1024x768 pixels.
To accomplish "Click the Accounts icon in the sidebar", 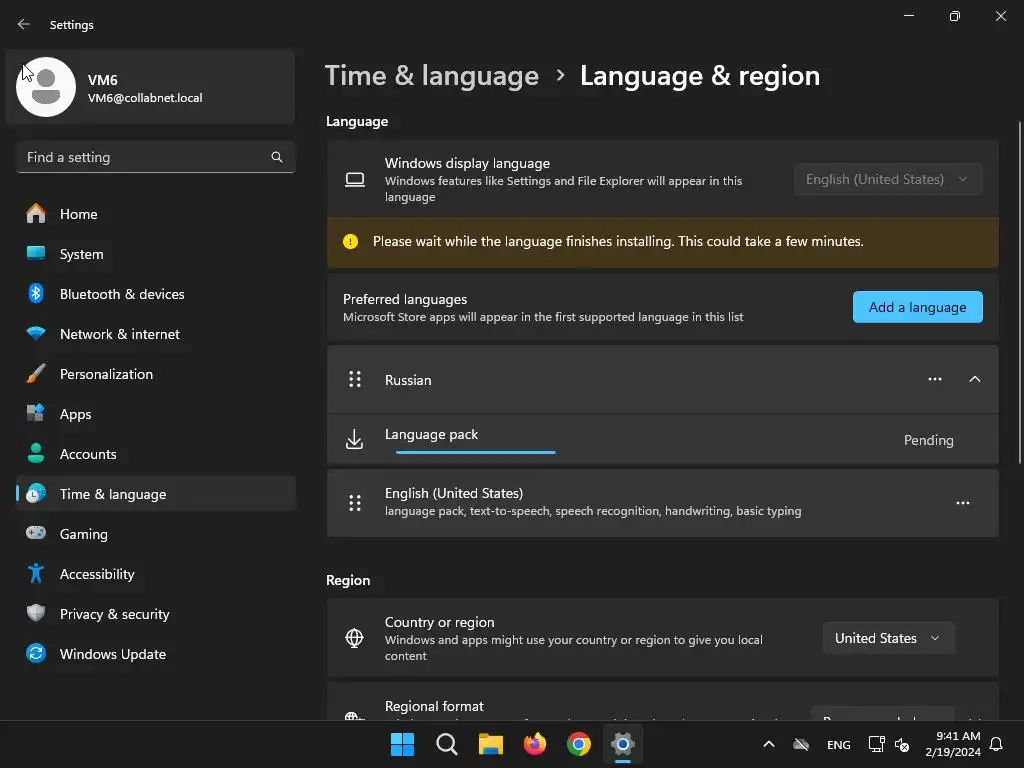I will coord(36,454).
